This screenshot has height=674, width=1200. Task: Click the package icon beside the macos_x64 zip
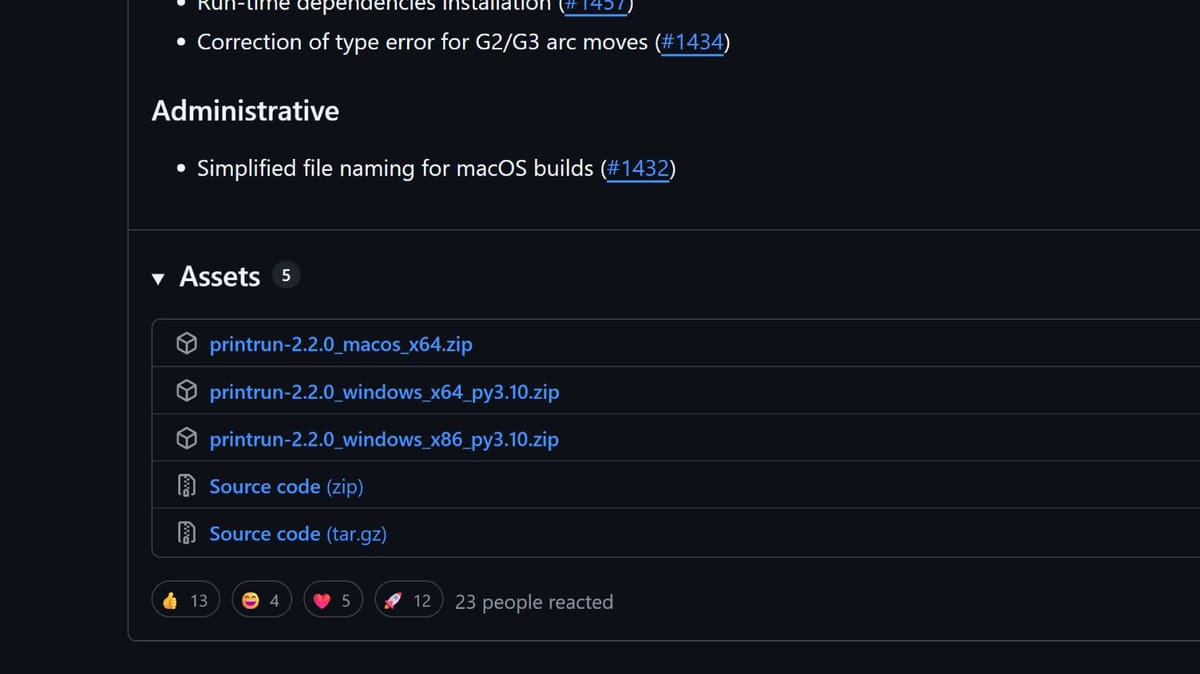(x=186, y=344)
